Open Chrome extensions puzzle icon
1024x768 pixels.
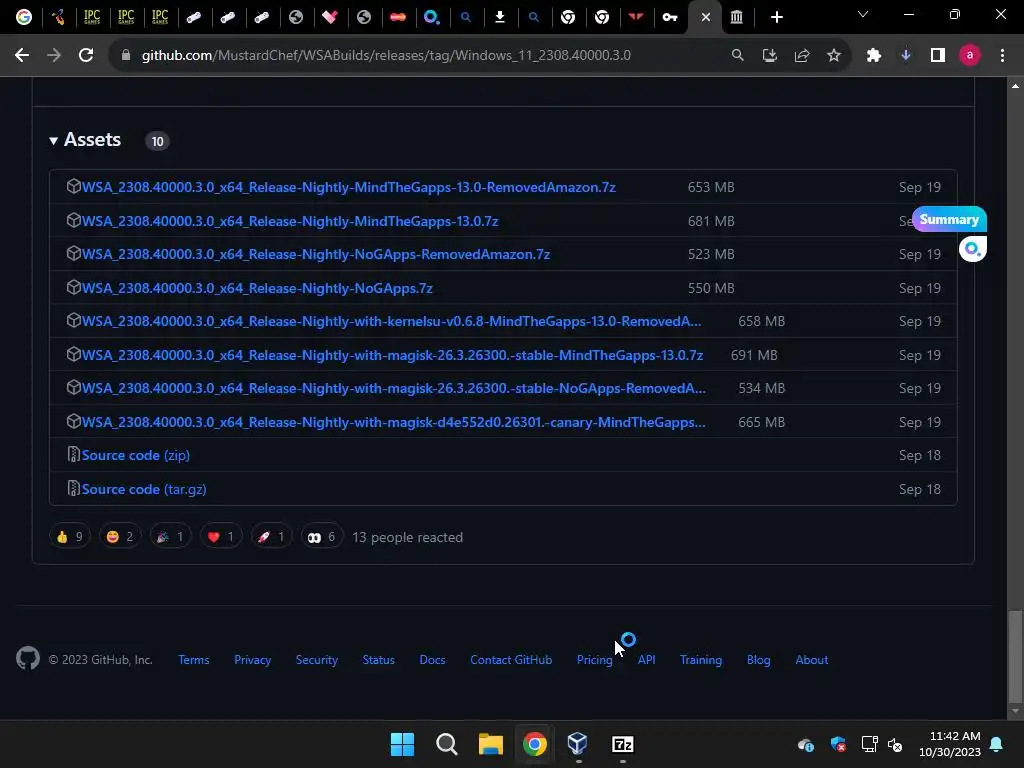tap(874, 56)
